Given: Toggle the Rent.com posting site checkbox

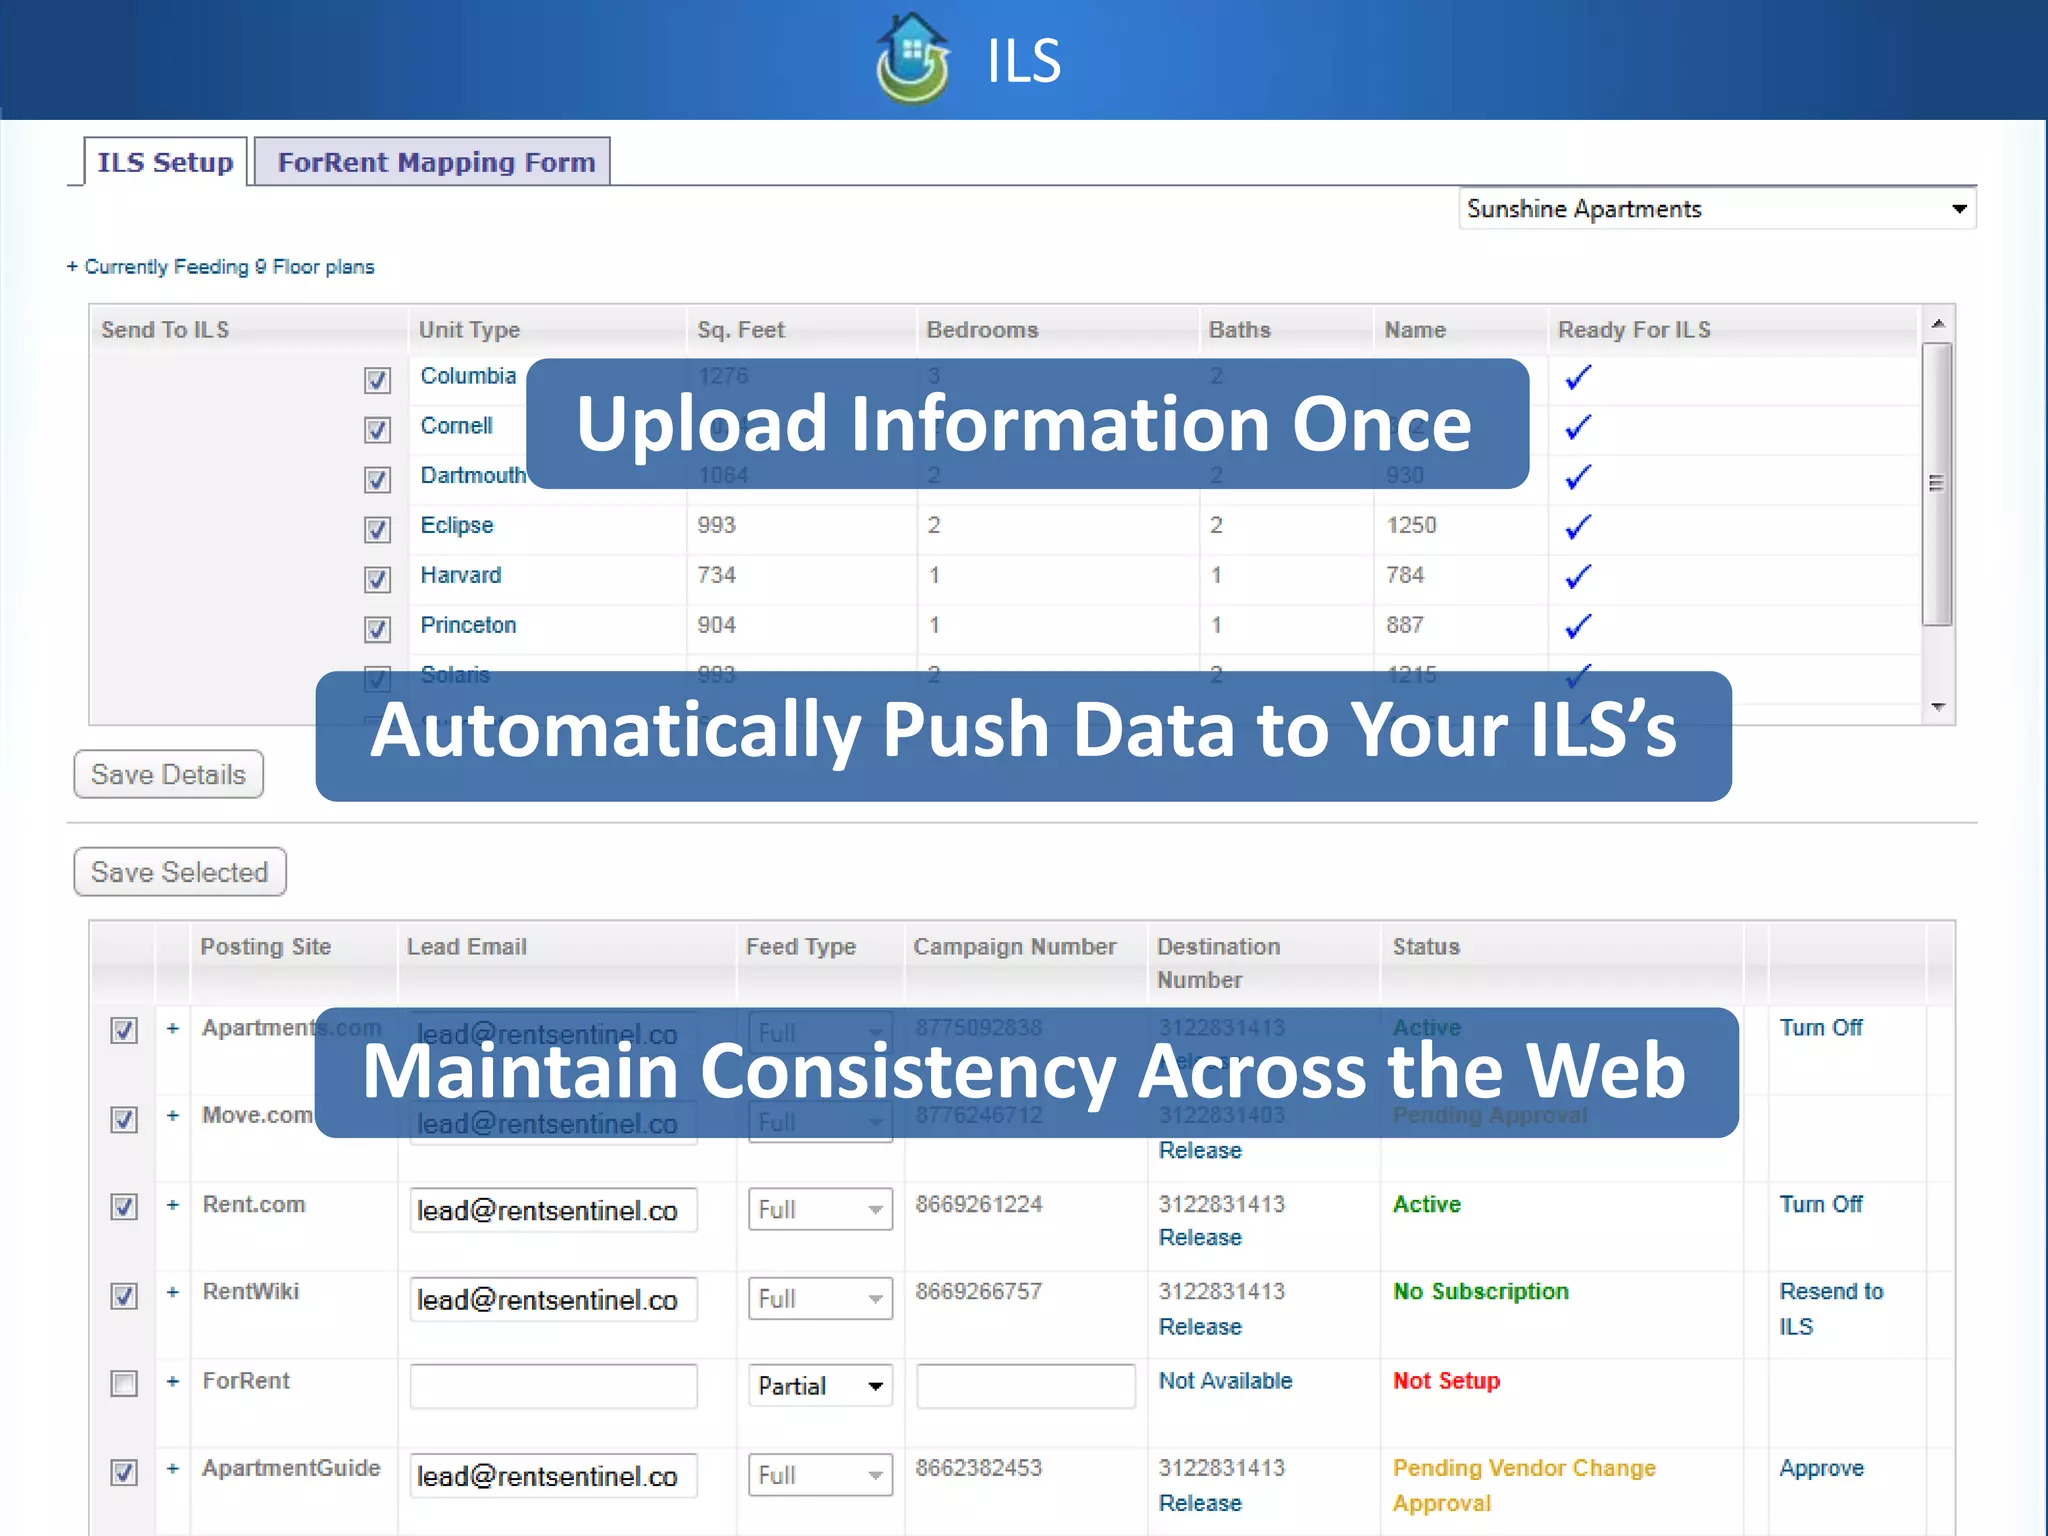Looking at the screenshot, I should pyautogui.click(x=124, y=1207).
